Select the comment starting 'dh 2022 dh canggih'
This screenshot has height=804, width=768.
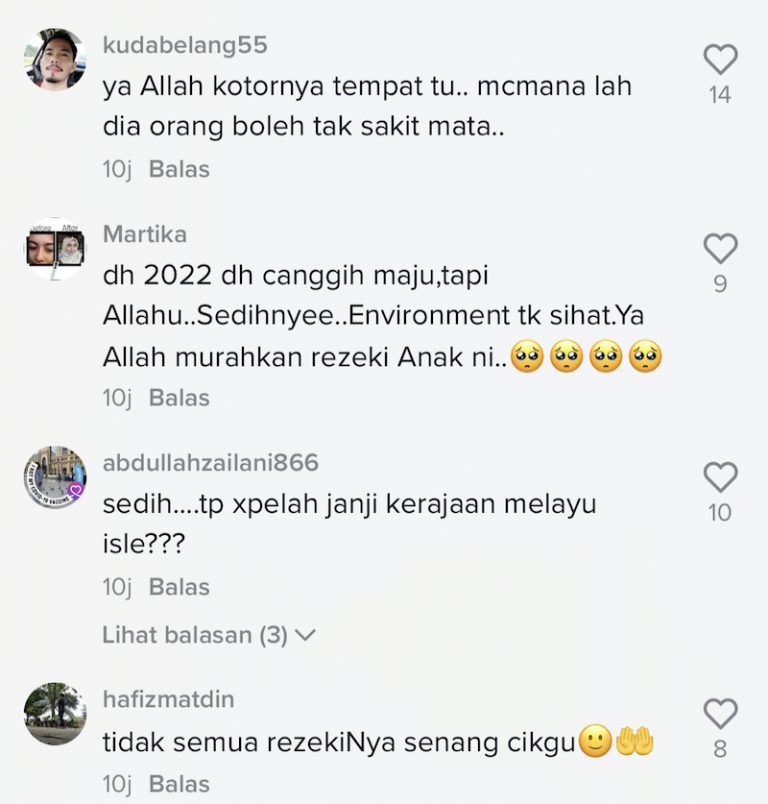click(382, 316)
